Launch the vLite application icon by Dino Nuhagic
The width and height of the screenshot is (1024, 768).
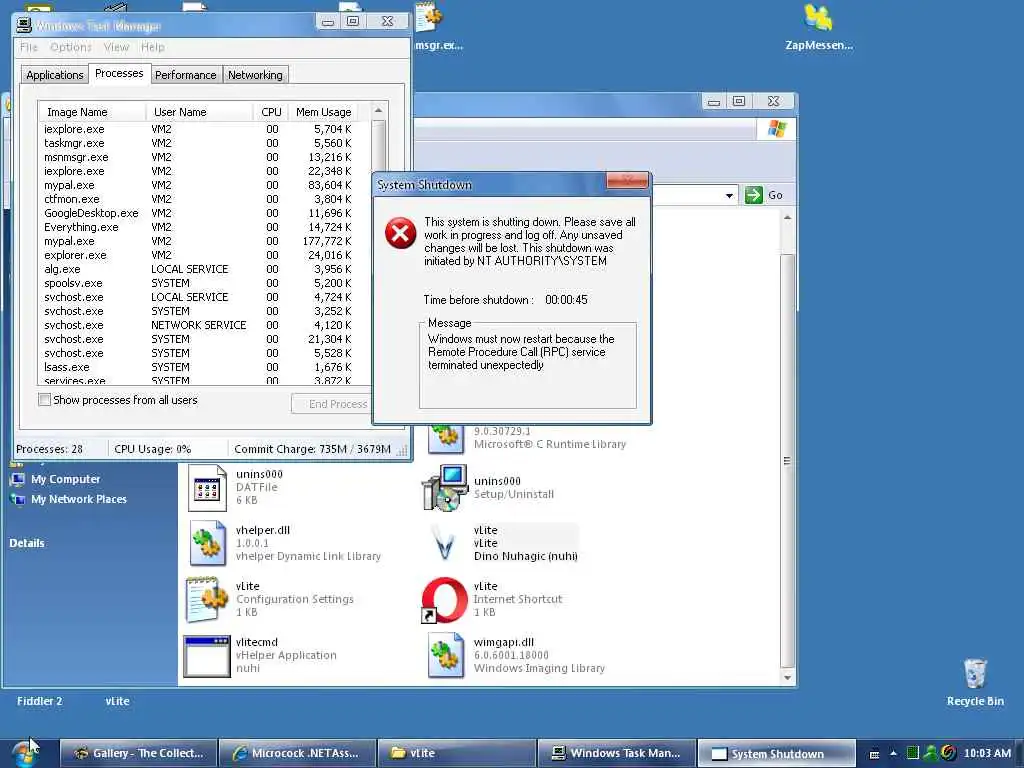coord(445,543)
